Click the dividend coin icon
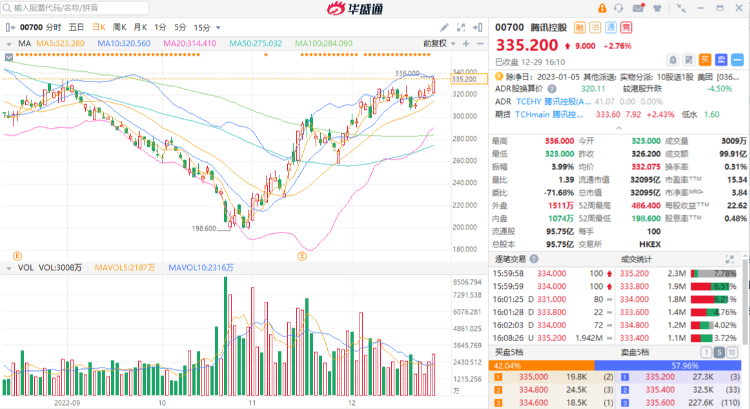This screenshot has height=409, width=750. [x=499, y=77]
